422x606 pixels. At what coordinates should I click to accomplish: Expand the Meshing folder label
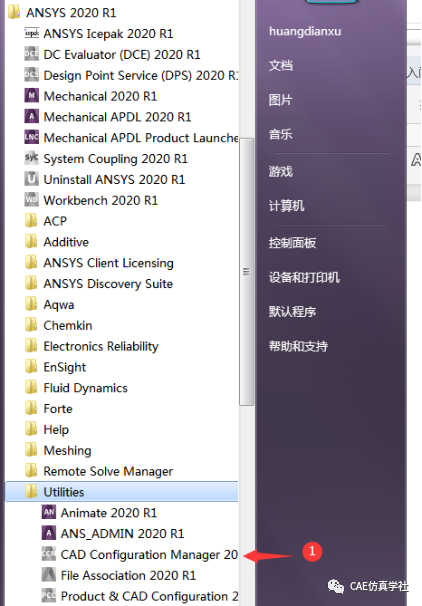(x=67, y=451)
